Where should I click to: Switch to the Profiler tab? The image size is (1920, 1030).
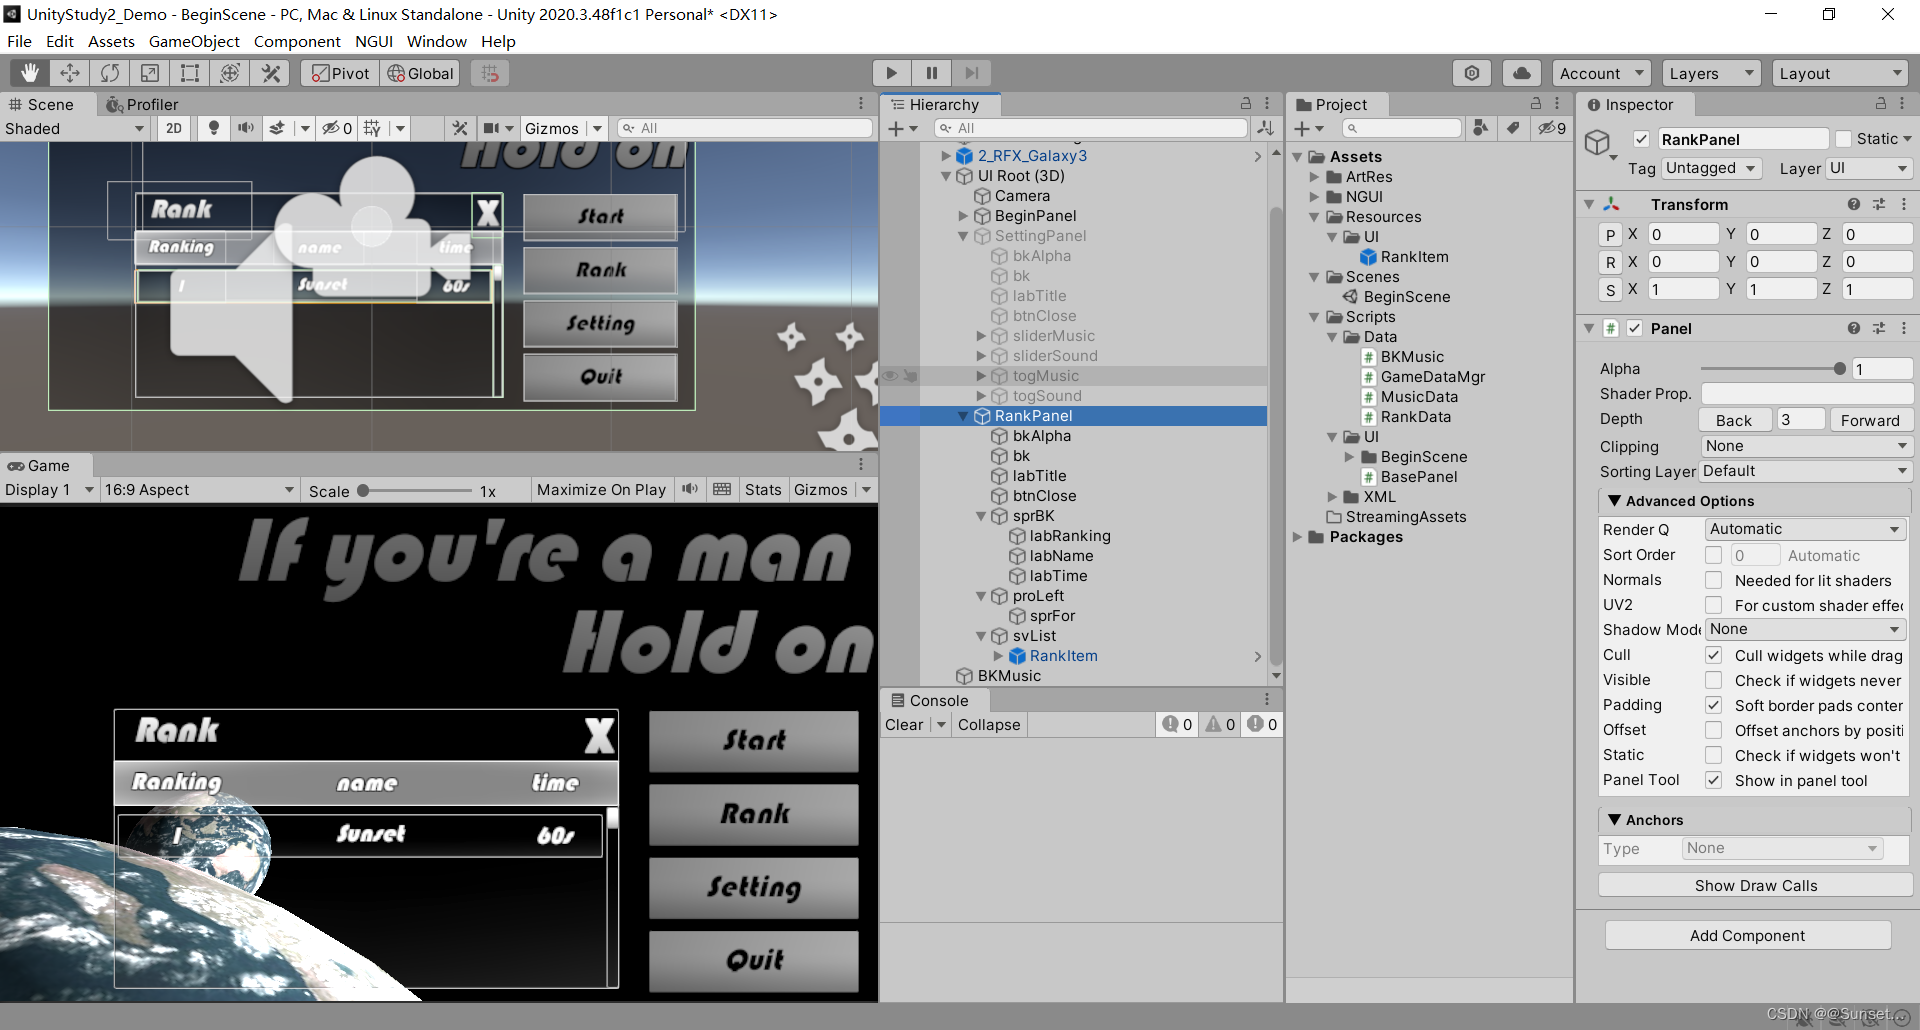coord(142,104)
